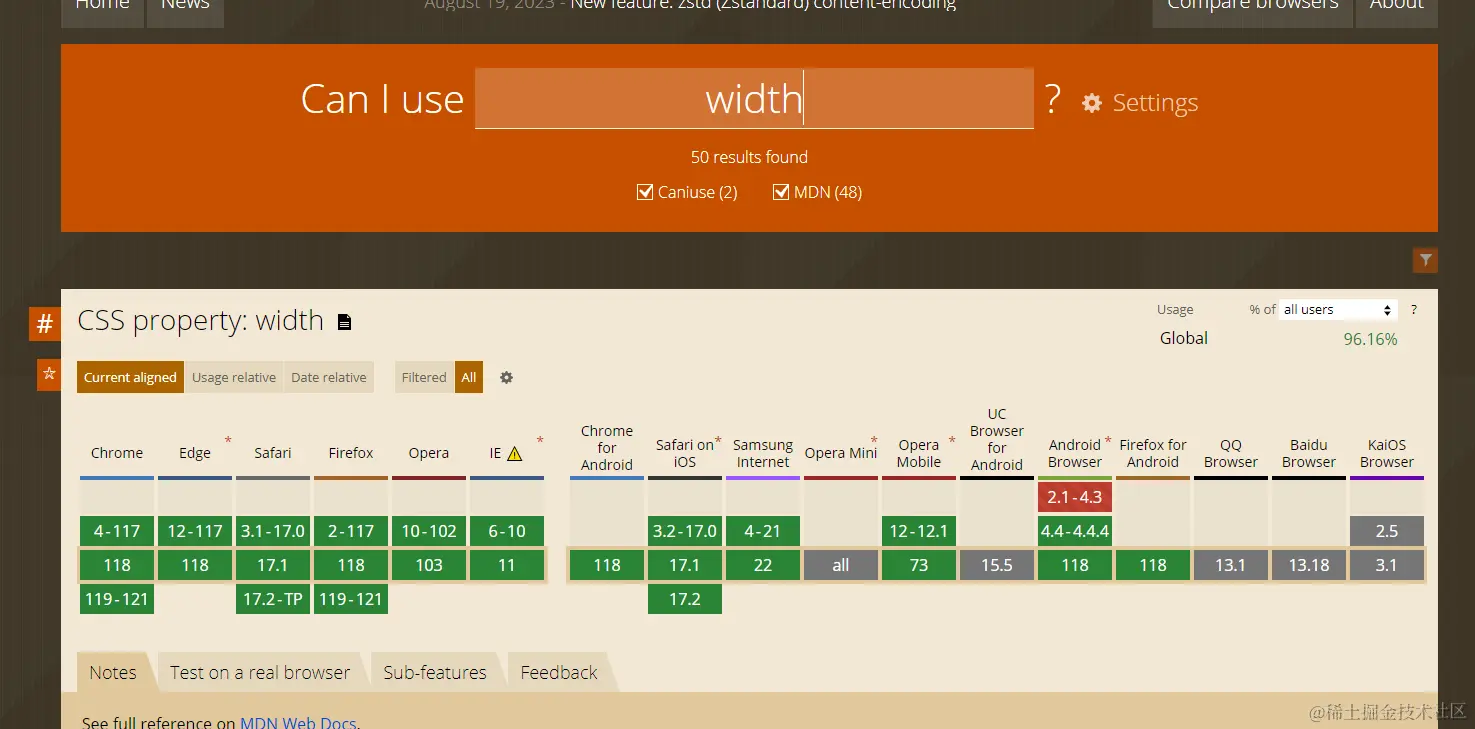
Task: Select Opera versions 10-102 cell
Action: pos(429,531)
